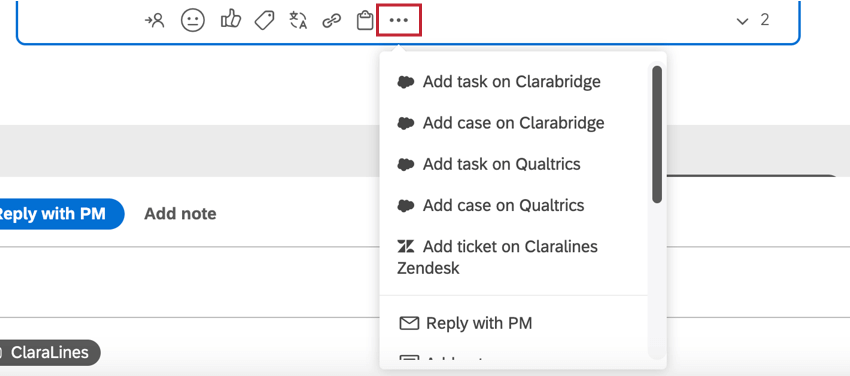Expand the chevron next to 2
This screenshot has width=850, height=376.
pyautogui.click(x=742, y=22)
